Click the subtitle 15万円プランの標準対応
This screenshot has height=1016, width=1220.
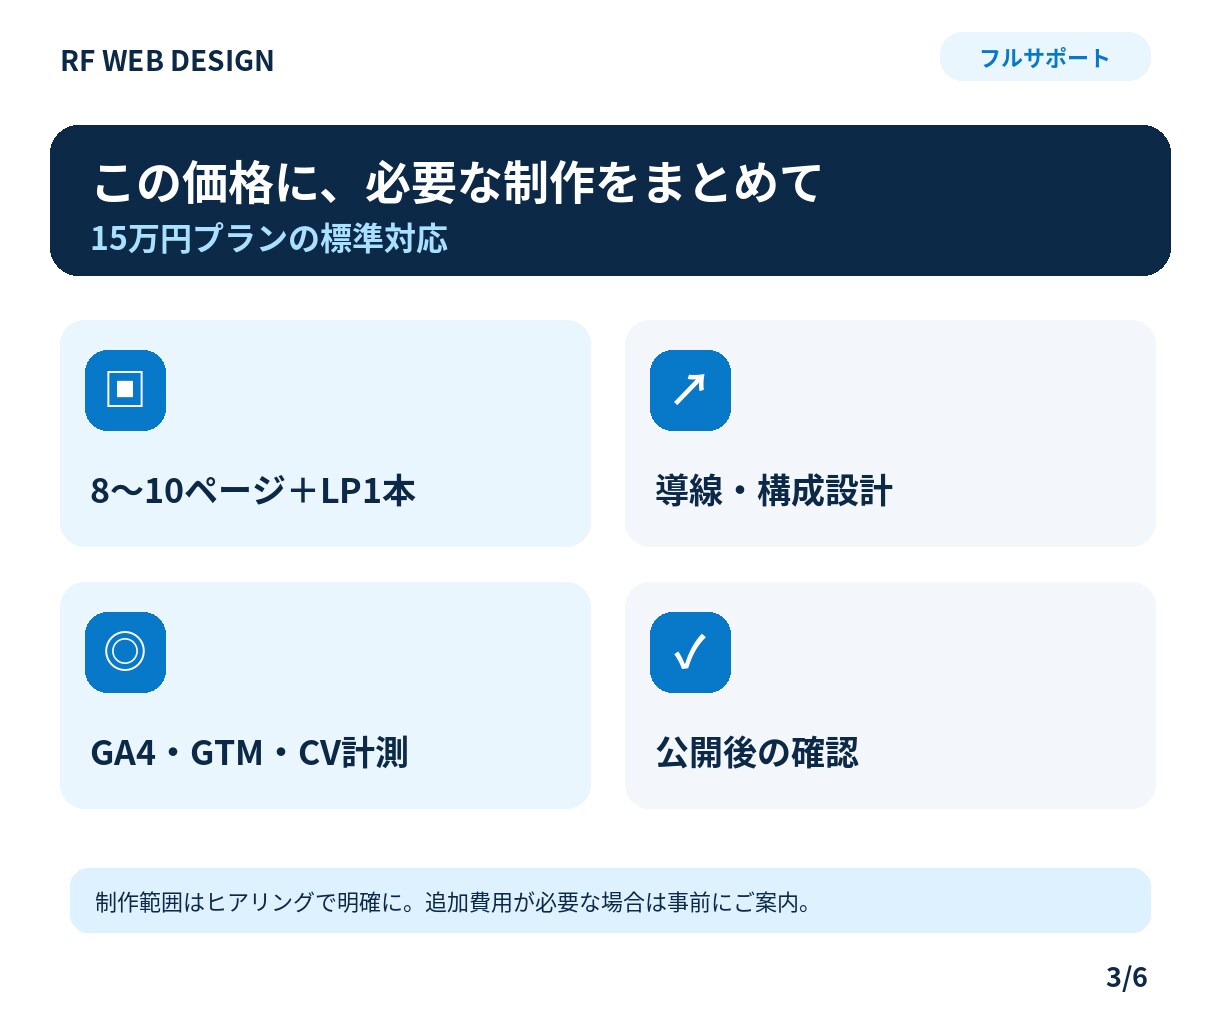[x=269, y=239]
